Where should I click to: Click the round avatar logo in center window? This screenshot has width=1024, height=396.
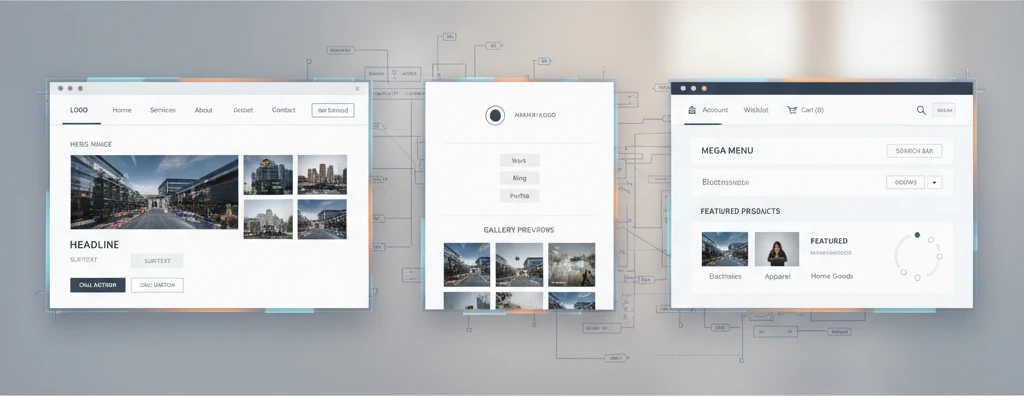495,115
